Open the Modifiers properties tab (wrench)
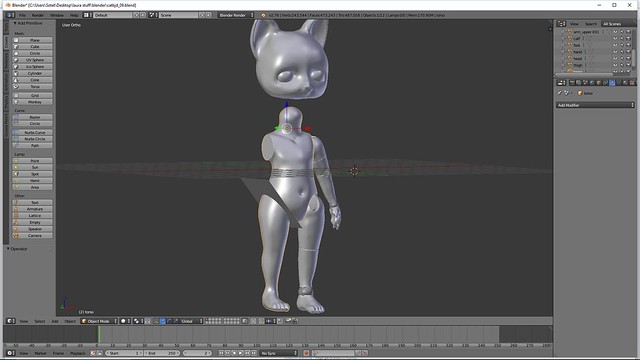Viewport: 640px width, 360px height. (612, 83)
